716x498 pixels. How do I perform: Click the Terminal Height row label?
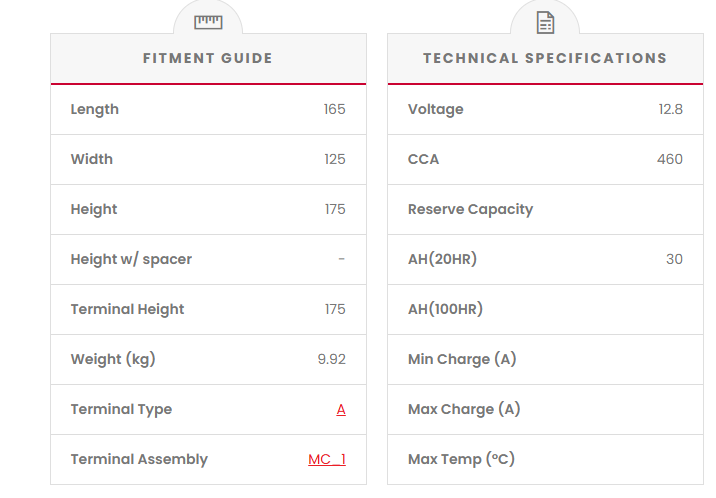click(127, 309)
